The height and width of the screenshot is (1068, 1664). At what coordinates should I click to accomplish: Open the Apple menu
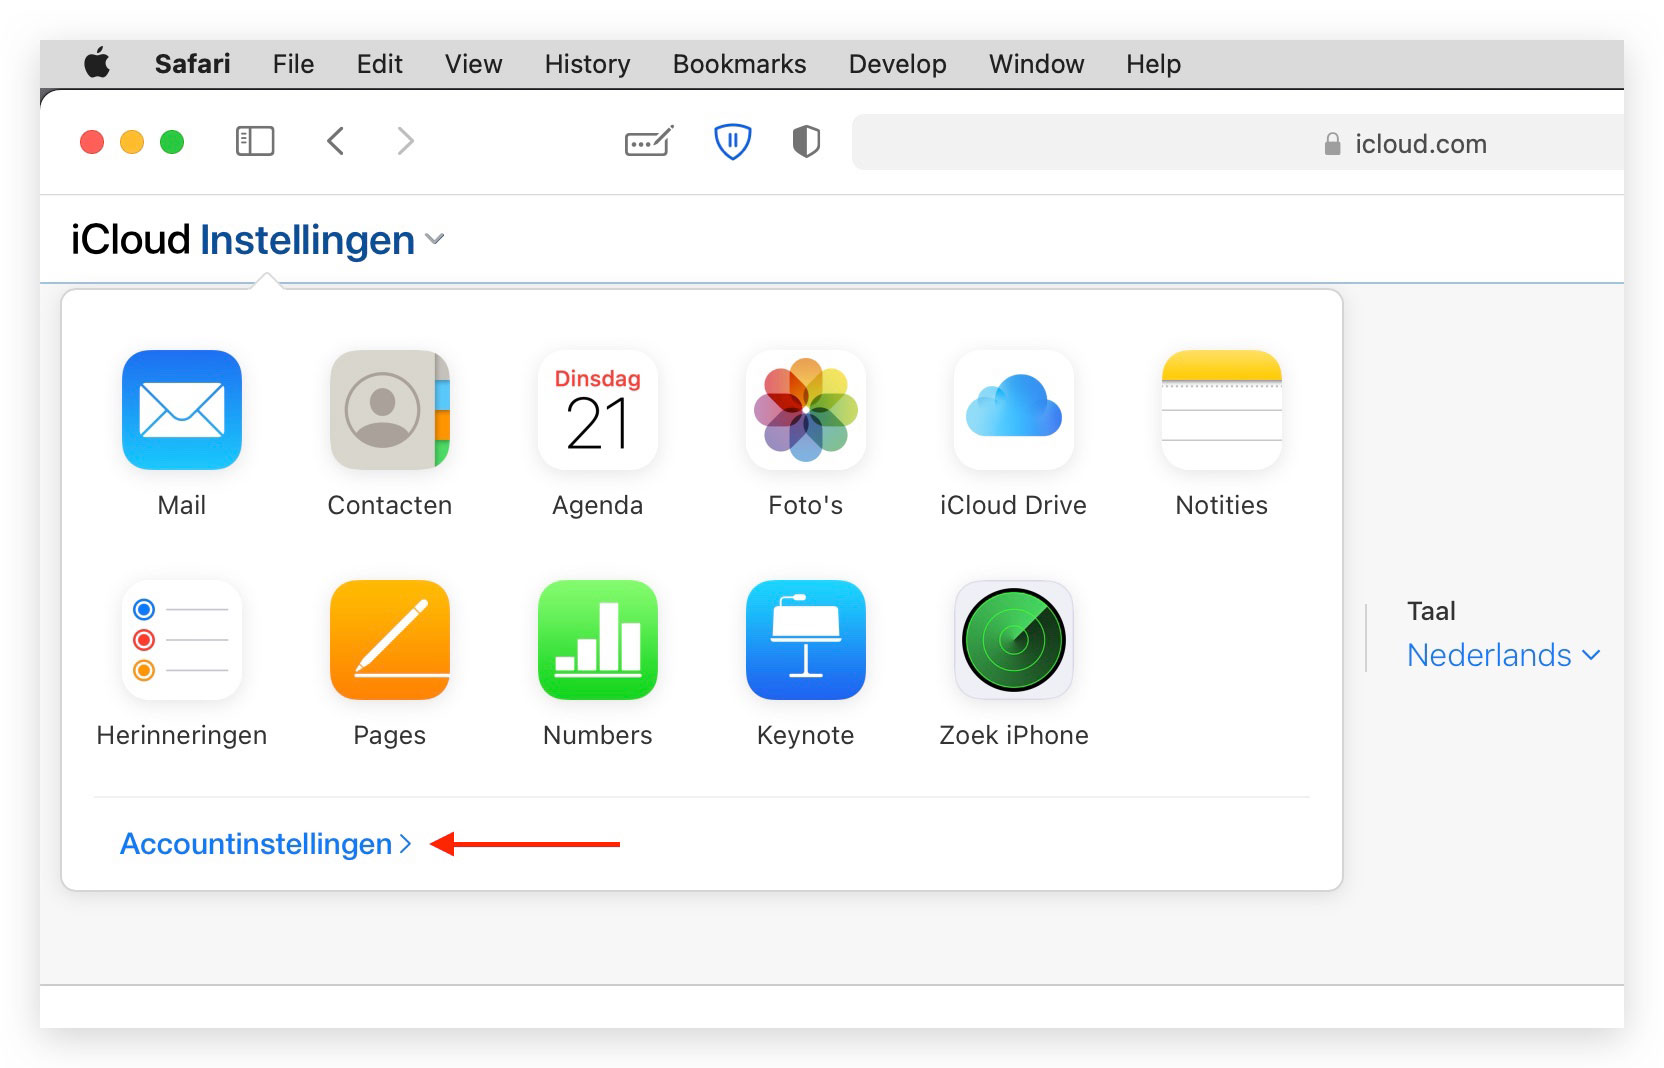pyautogui.click(x=97, y=64)
